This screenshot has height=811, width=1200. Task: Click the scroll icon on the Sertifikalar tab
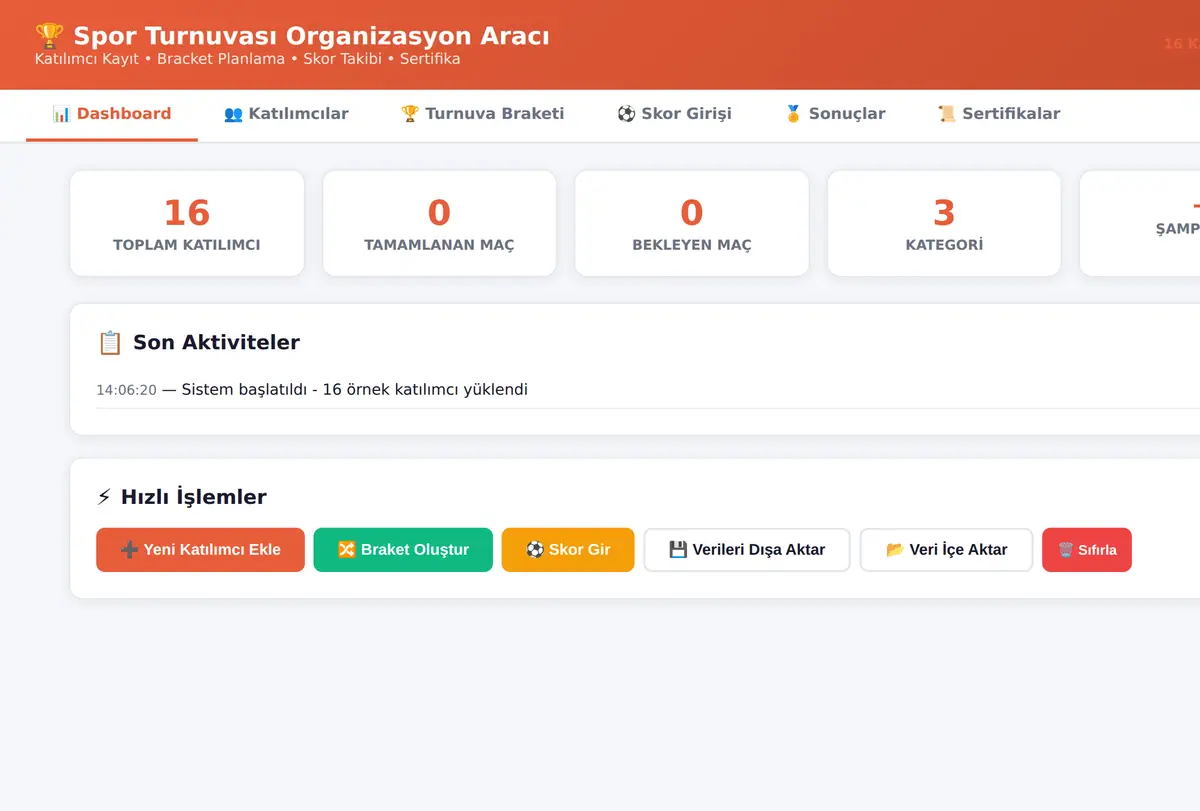point(947,114)
